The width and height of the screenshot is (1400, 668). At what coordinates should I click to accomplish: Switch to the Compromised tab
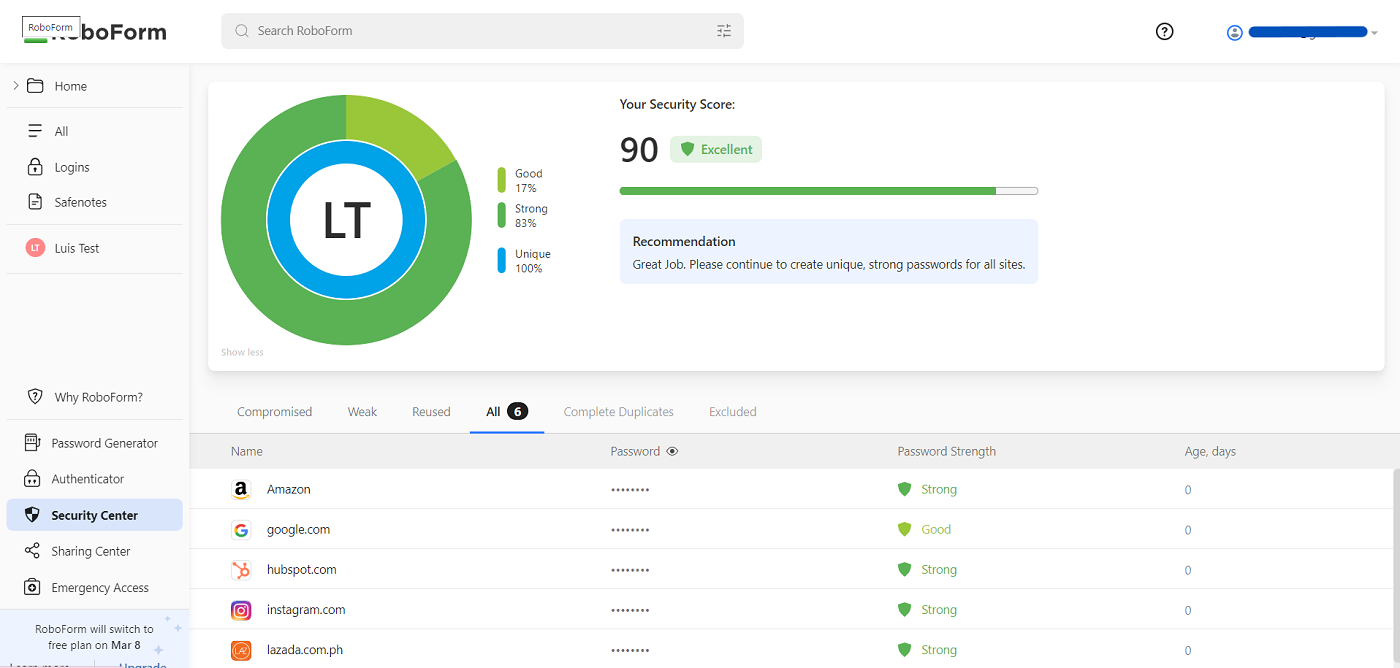tap(274, 412)
